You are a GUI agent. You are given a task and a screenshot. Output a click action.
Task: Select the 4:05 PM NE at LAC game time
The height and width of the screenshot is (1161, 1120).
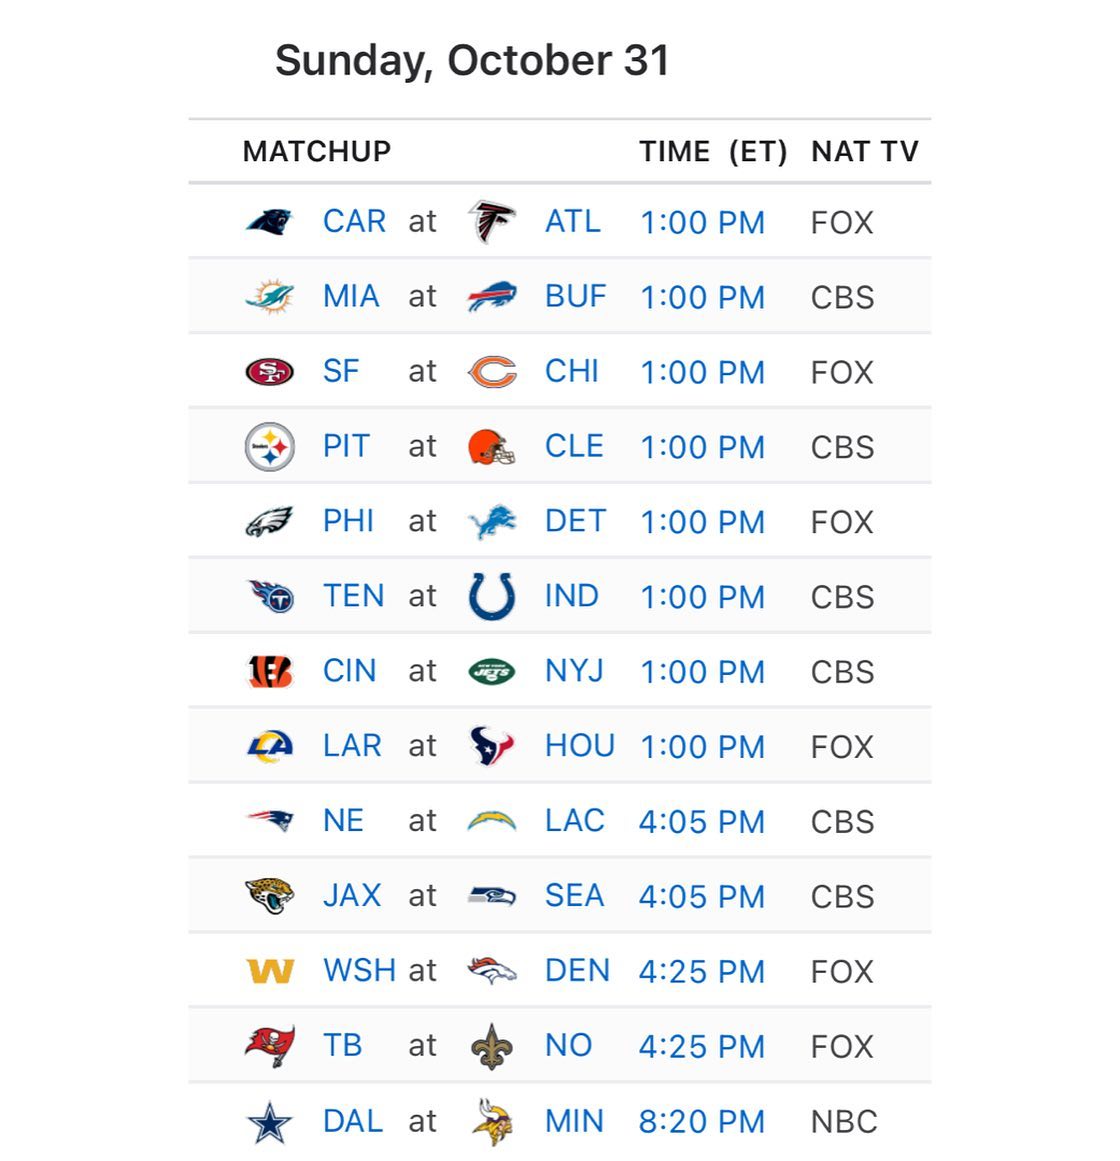tap(702, 821)
